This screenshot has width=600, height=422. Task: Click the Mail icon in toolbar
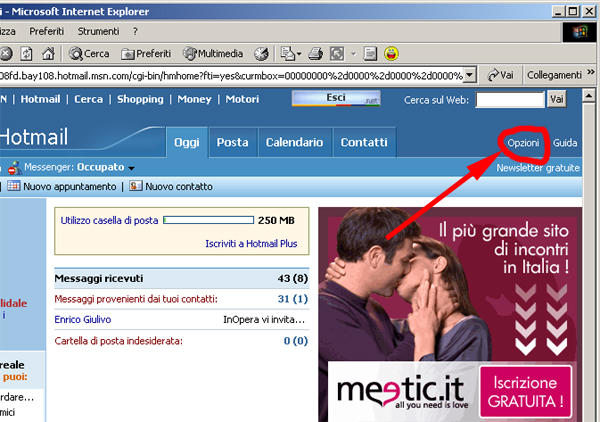[x=287, y=54]
